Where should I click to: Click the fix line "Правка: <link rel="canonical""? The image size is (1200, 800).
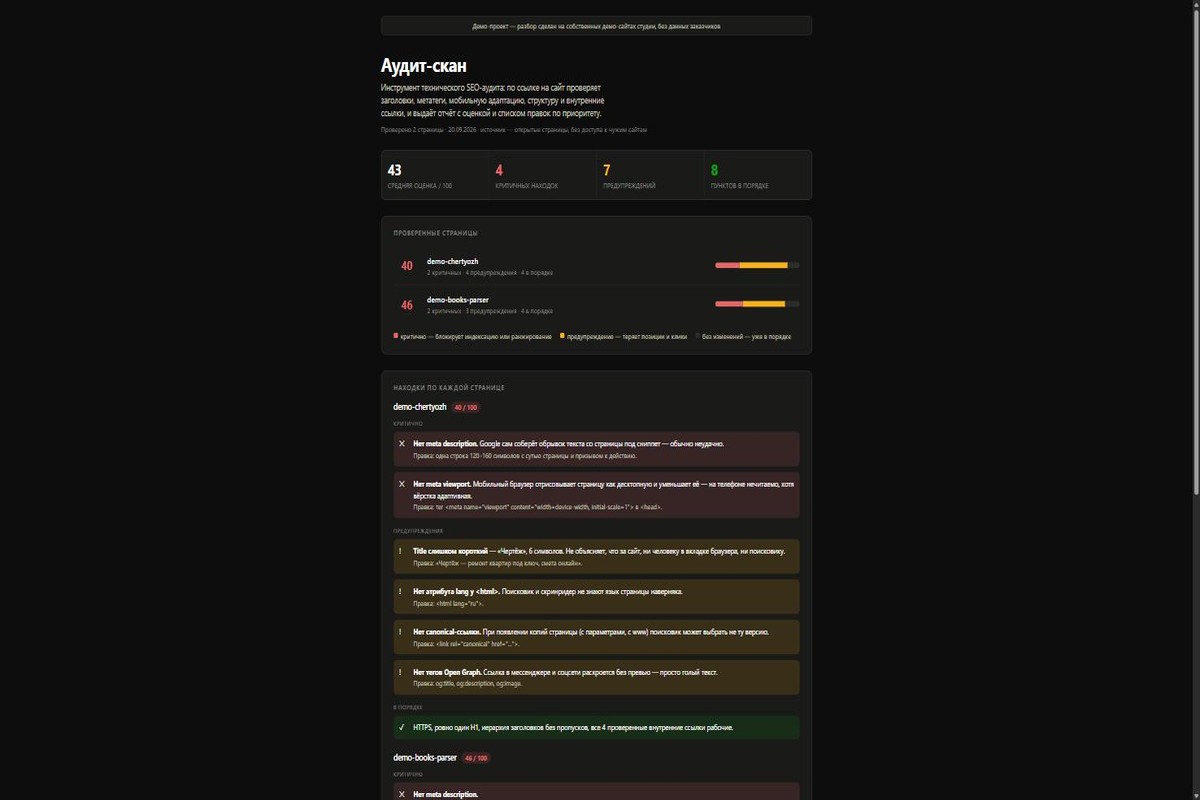[x=466, y=645]
